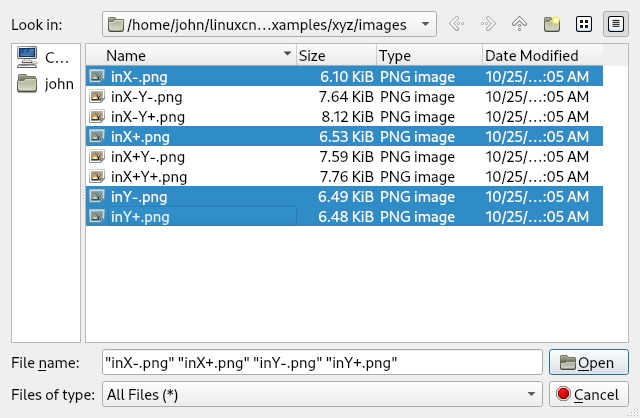
Task: Select the inX-Y-.png file icon
Action: click(97, 96)
